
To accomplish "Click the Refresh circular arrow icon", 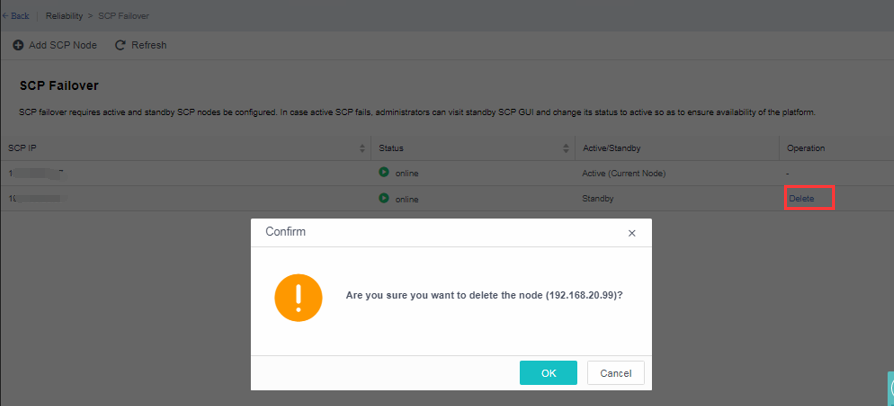I will 121,45.
